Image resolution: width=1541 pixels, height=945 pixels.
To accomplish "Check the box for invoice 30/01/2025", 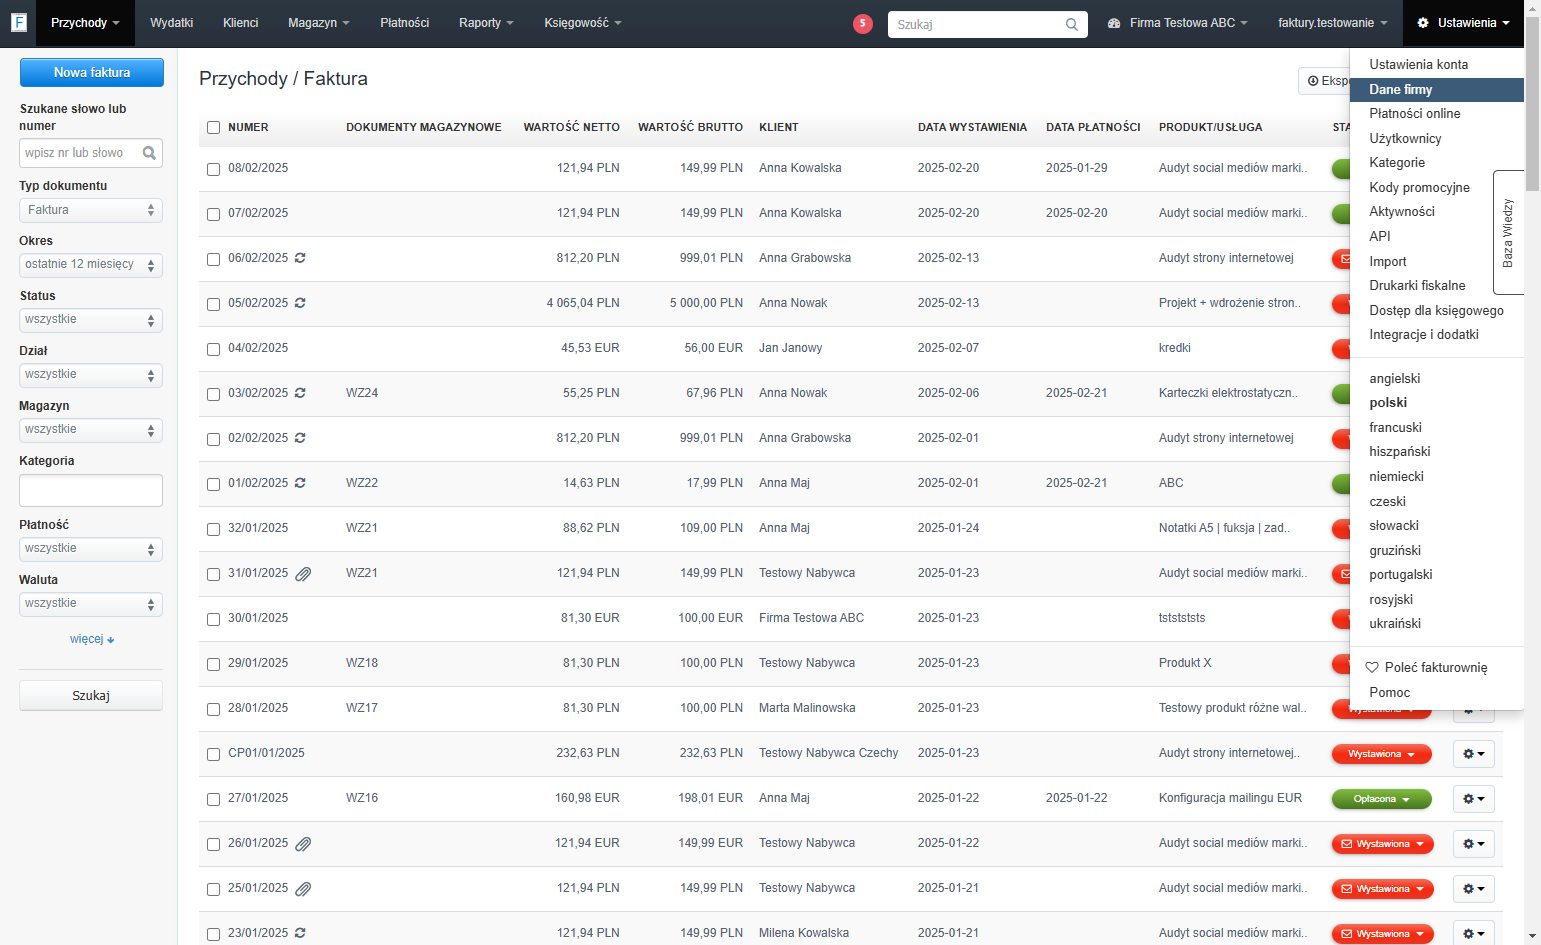I will tap(213, 619).
